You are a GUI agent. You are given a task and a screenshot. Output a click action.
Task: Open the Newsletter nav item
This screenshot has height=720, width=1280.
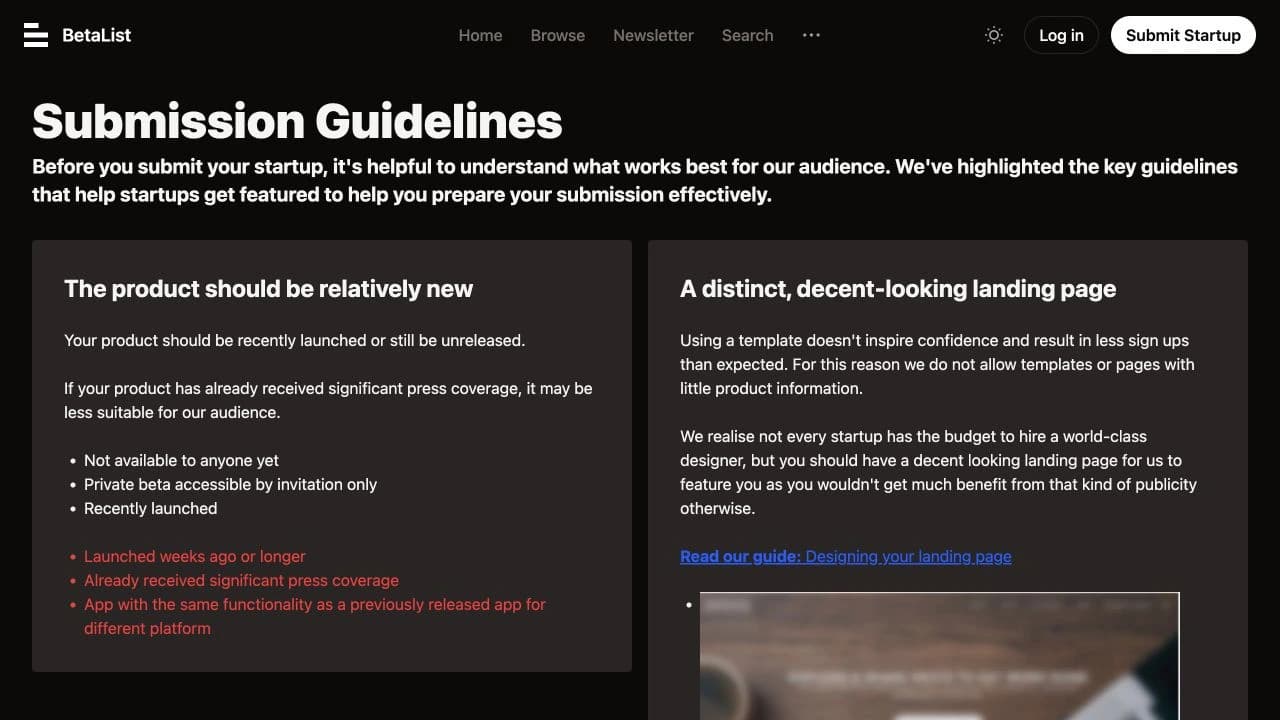[653, 35]
